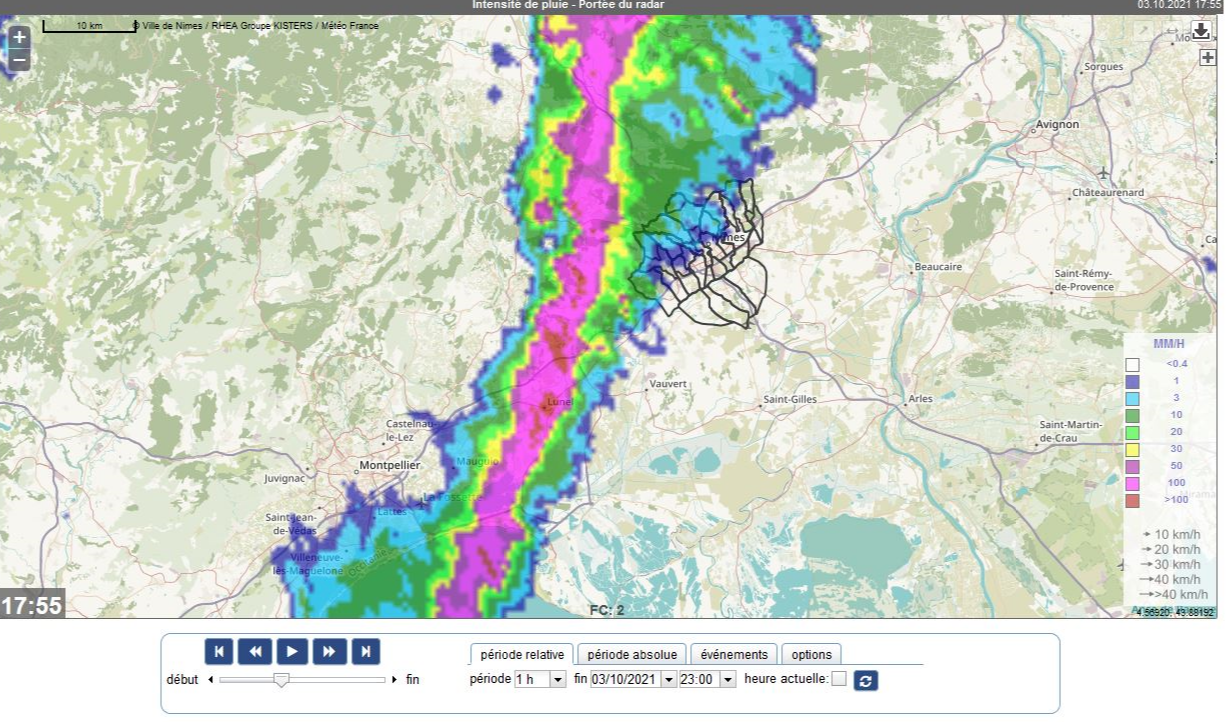Select the période relative tab
The image size is (1232, 722).
click(522, 655)
